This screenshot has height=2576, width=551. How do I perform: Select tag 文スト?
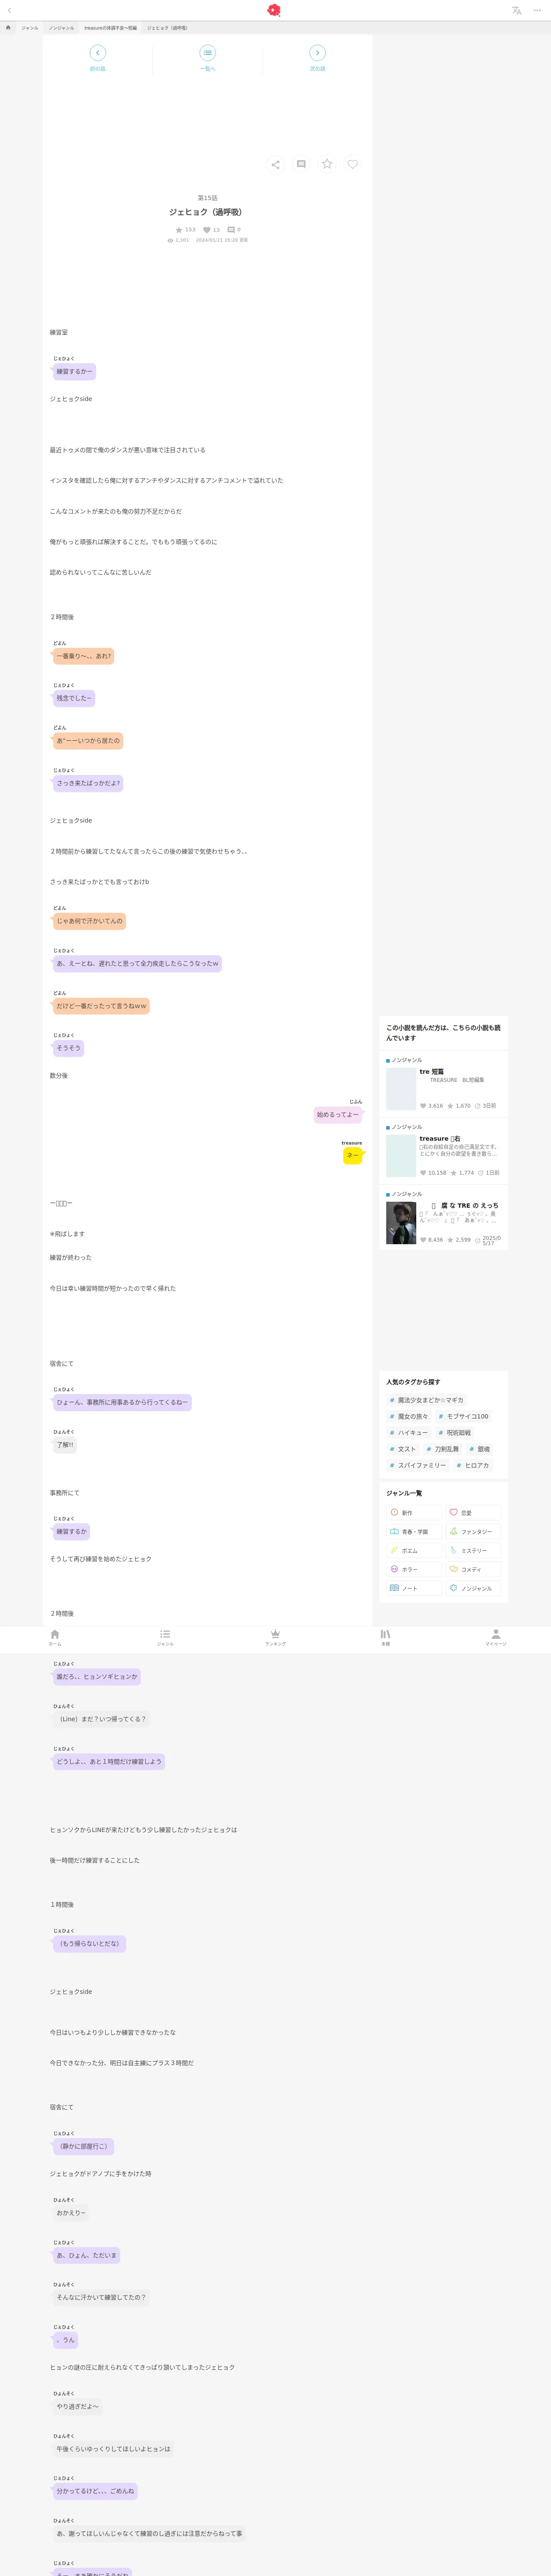pyautogui.click(x=402, y=1449)
